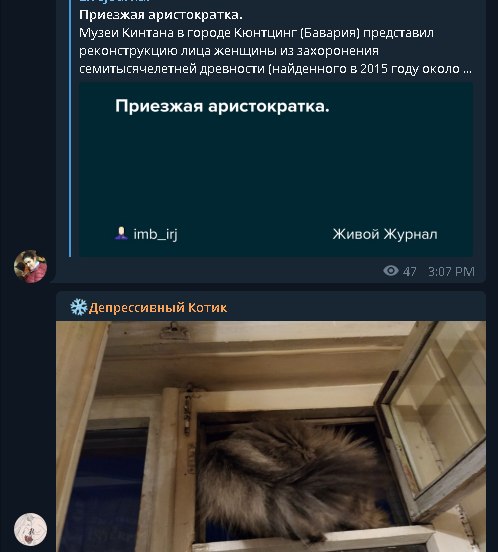Open the white sketch avatar at the bottom
This screenshot has height=552, width=498.
(x=30, y=529)
